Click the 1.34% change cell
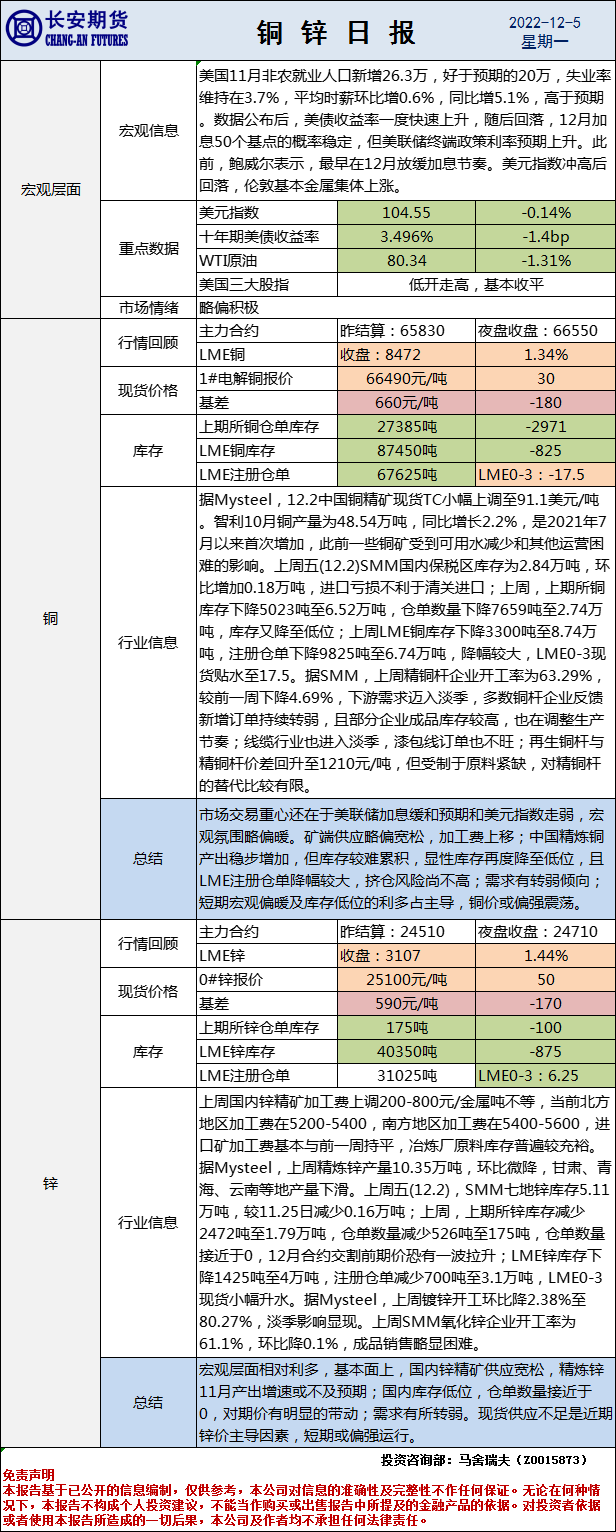This screenshot has width=616, height=1532. click(x=545, y=355)
